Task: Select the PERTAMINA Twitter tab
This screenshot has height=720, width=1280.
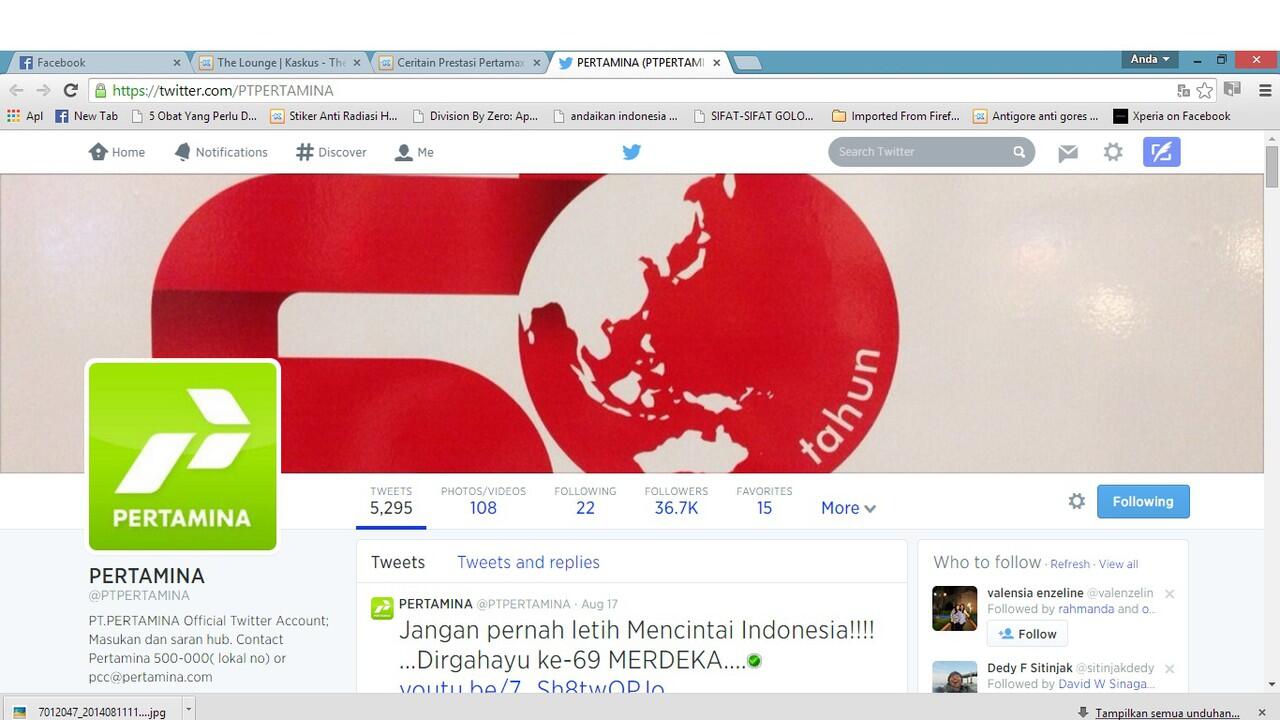Action: coord(638,62)
